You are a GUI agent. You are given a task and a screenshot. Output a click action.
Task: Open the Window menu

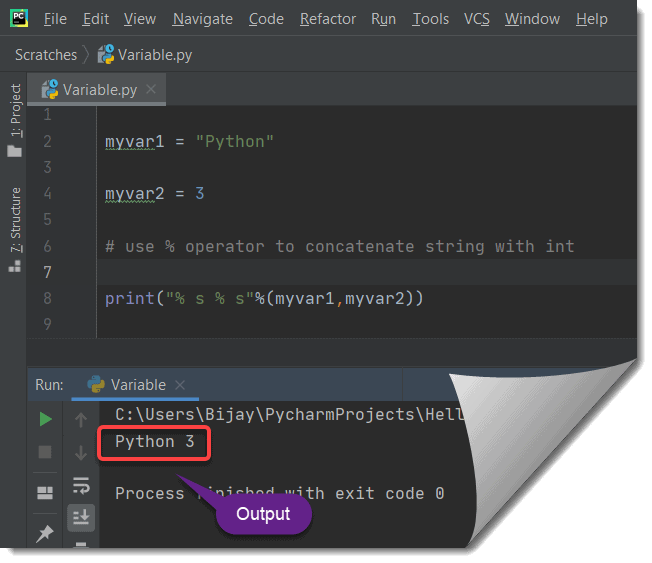532,19
